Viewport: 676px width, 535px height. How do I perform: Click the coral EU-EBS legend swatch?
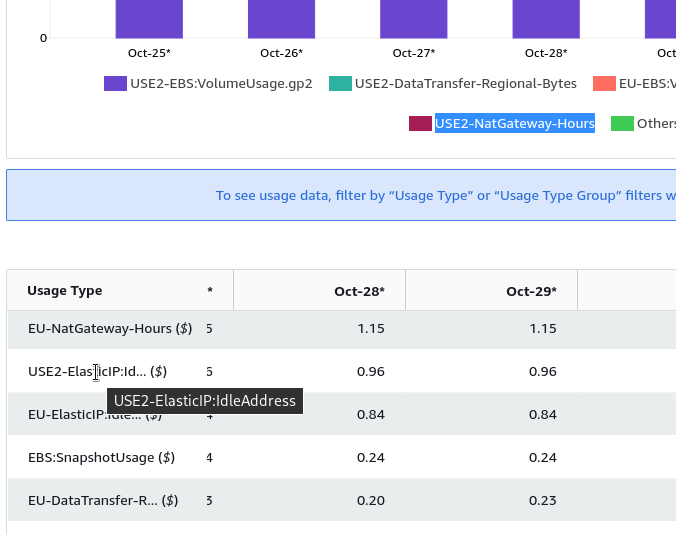coord(604,84)
